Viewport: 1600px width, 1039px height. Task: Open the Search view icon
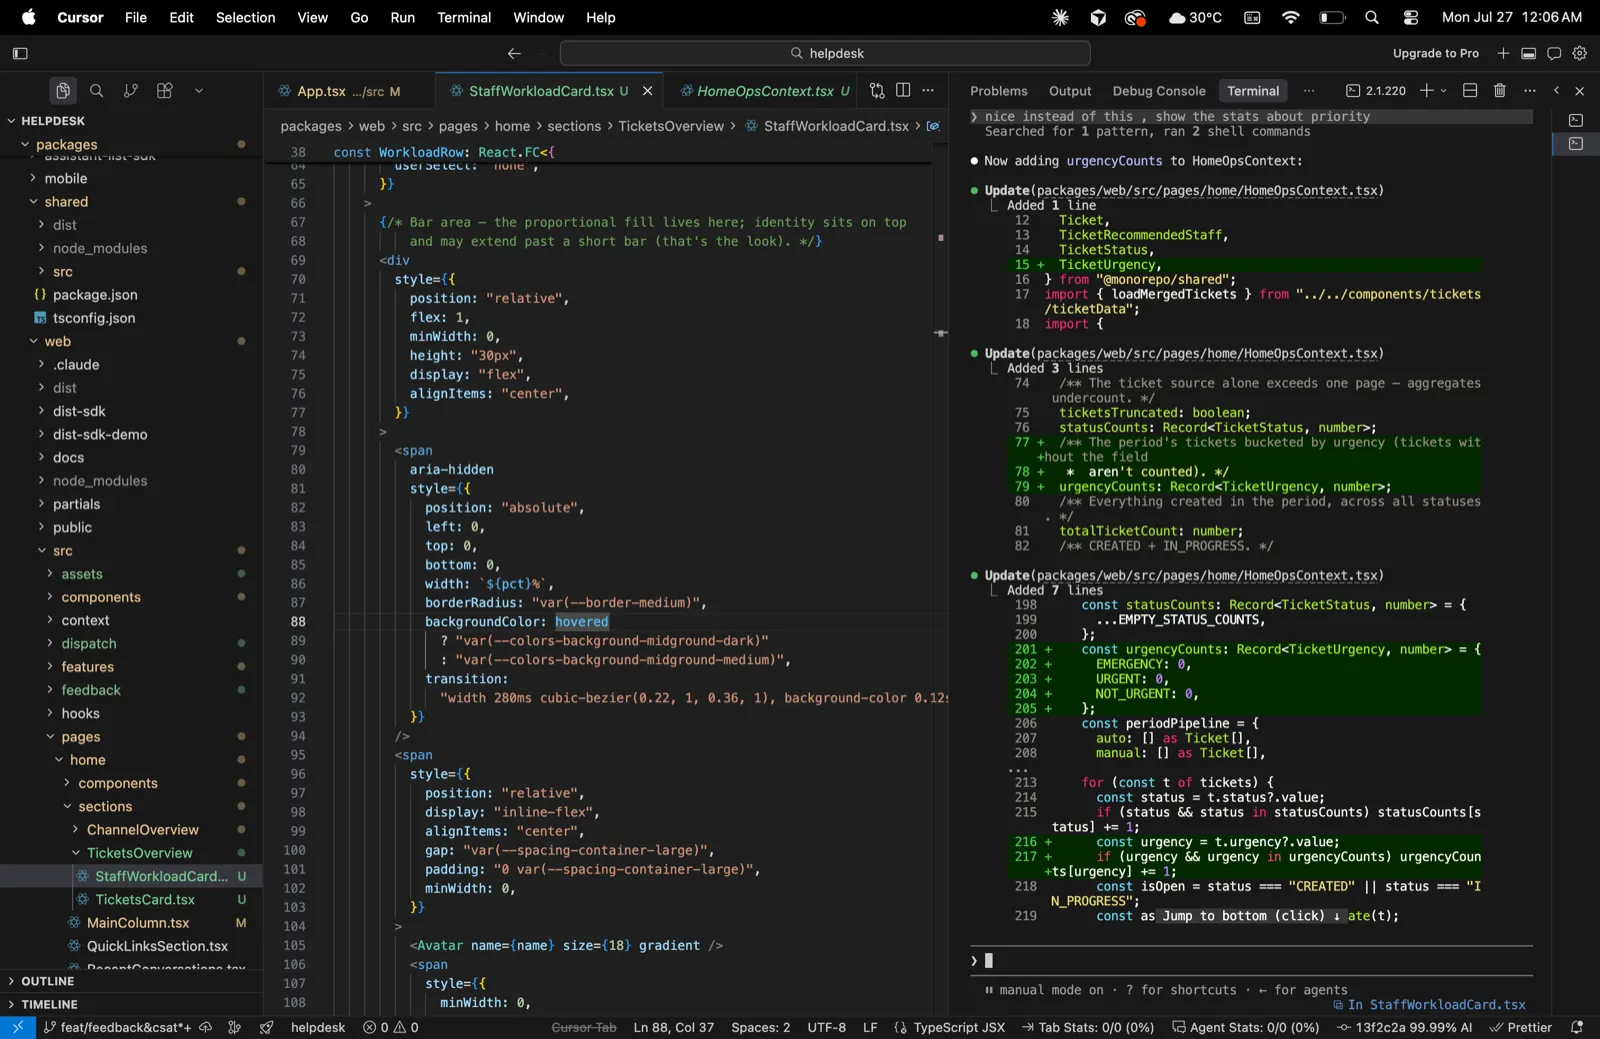coord(97,91)
